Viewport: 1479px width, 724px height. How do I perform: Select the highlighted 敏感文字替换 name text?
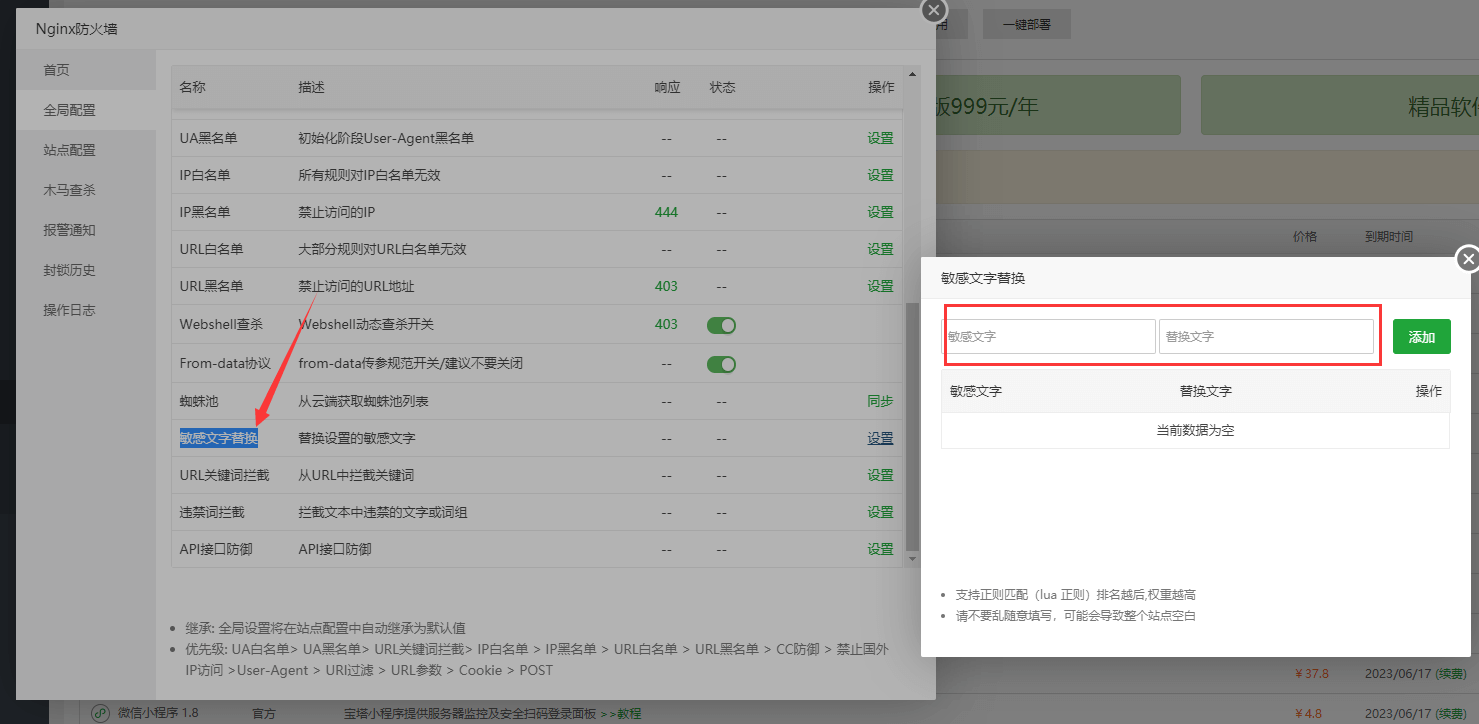[x=218, y=438]
